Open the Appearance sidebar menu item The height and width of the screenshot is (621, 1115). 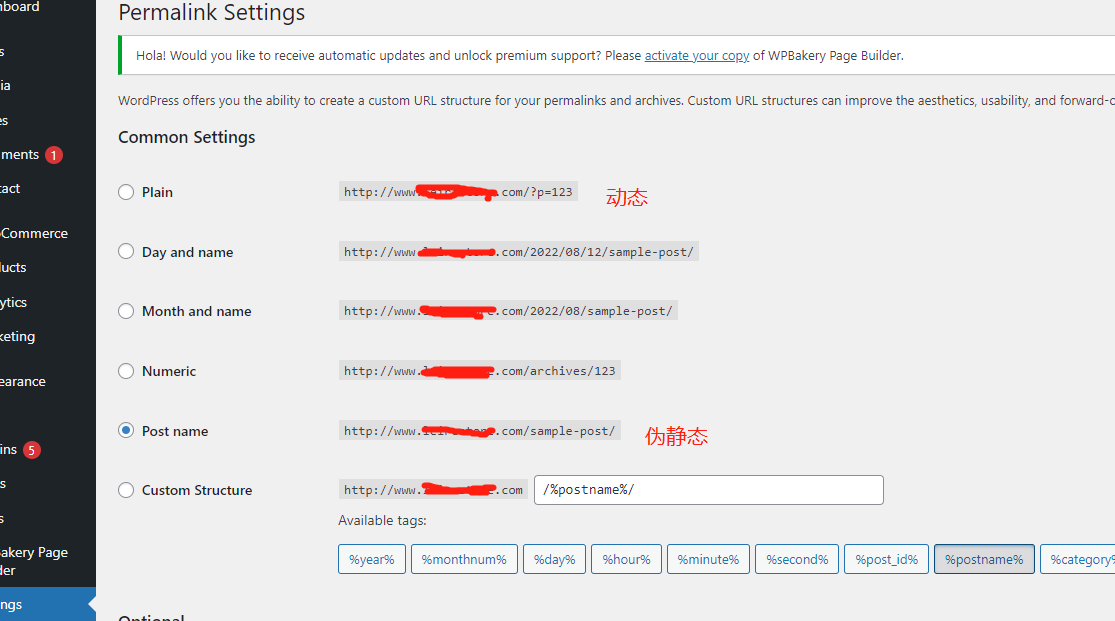(x=23, y=381)
